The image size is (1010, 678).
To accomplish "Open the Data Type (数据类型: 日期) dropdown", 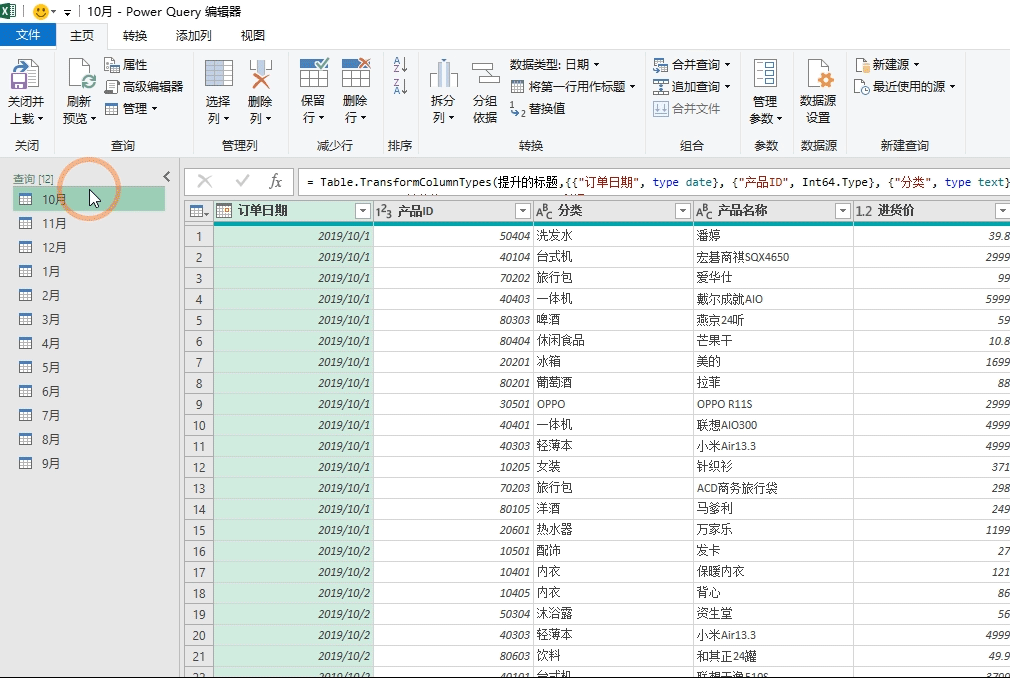I will point(555,64).
